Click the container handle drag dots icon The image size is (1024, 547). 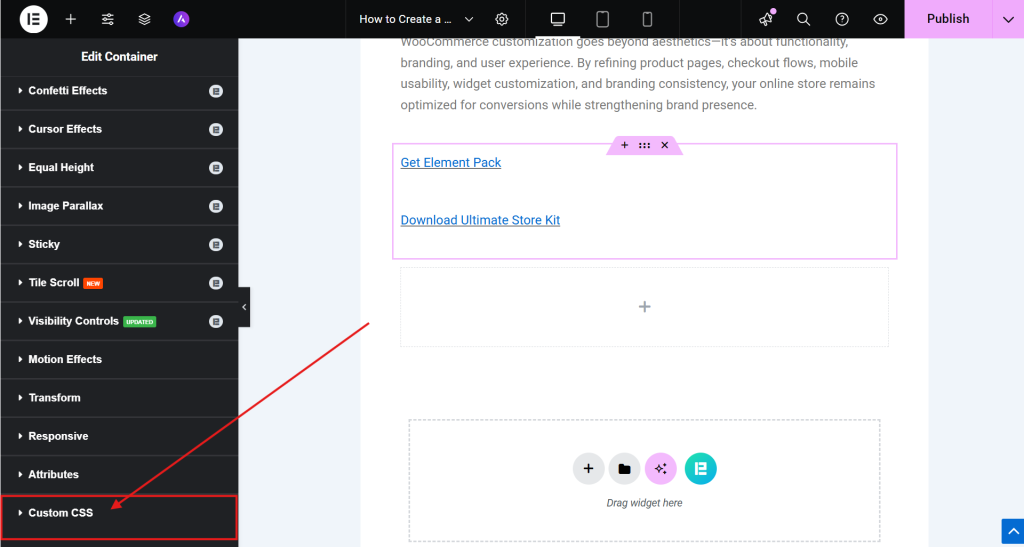(x=645, y=145)
